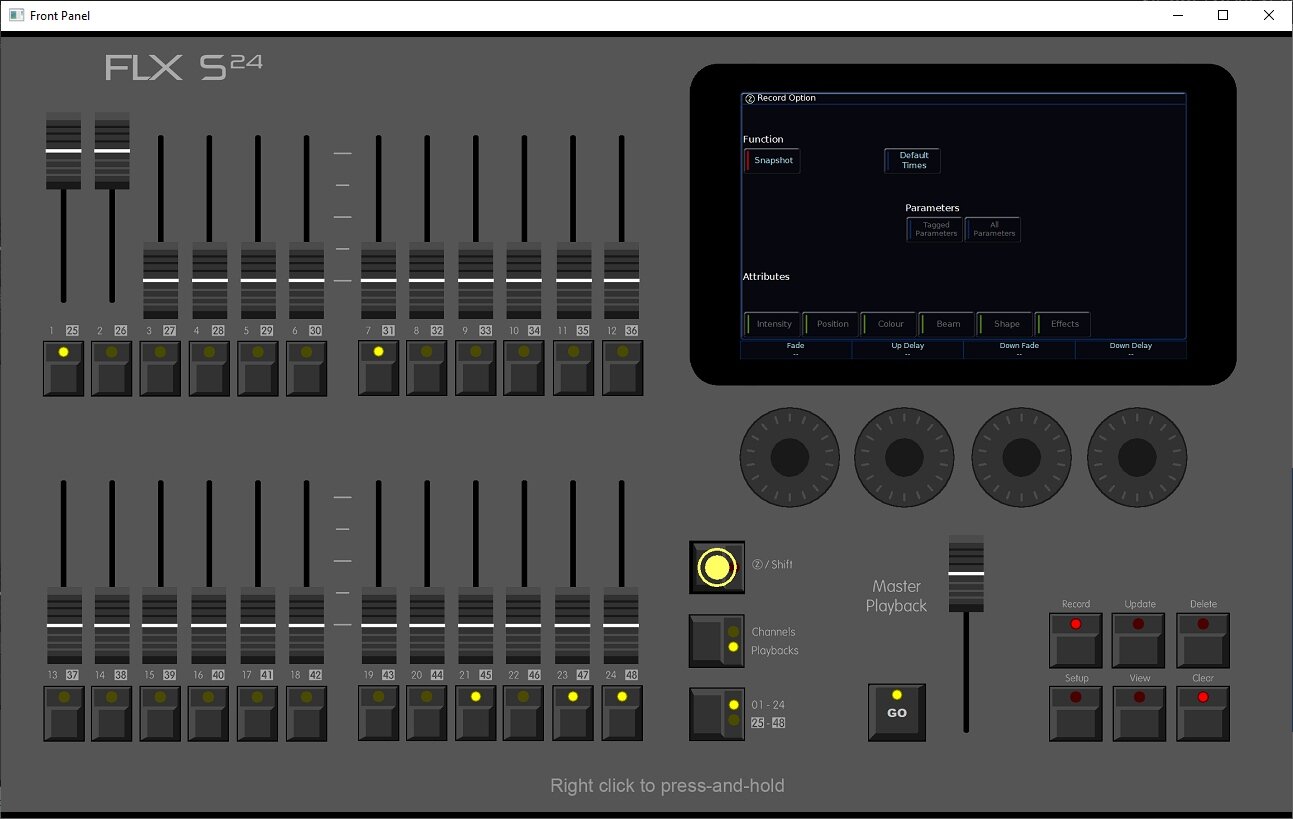Click the flash button under fader 21
This screenshot has height=819, width=1293.
coord(476,713)
